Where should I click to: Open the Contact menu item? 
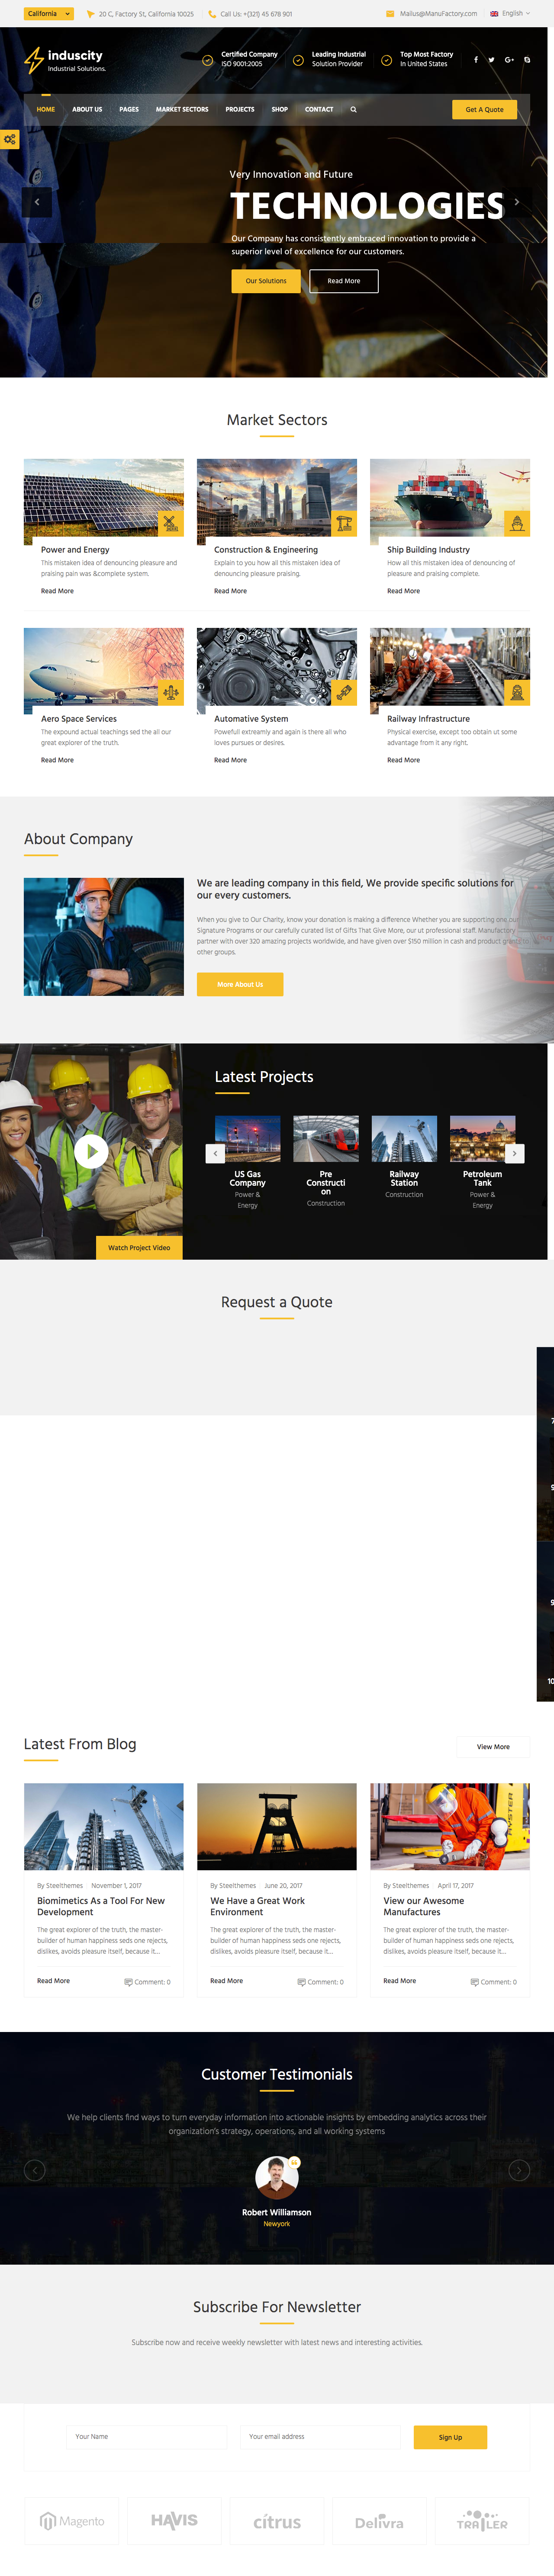tap(319, 110)
